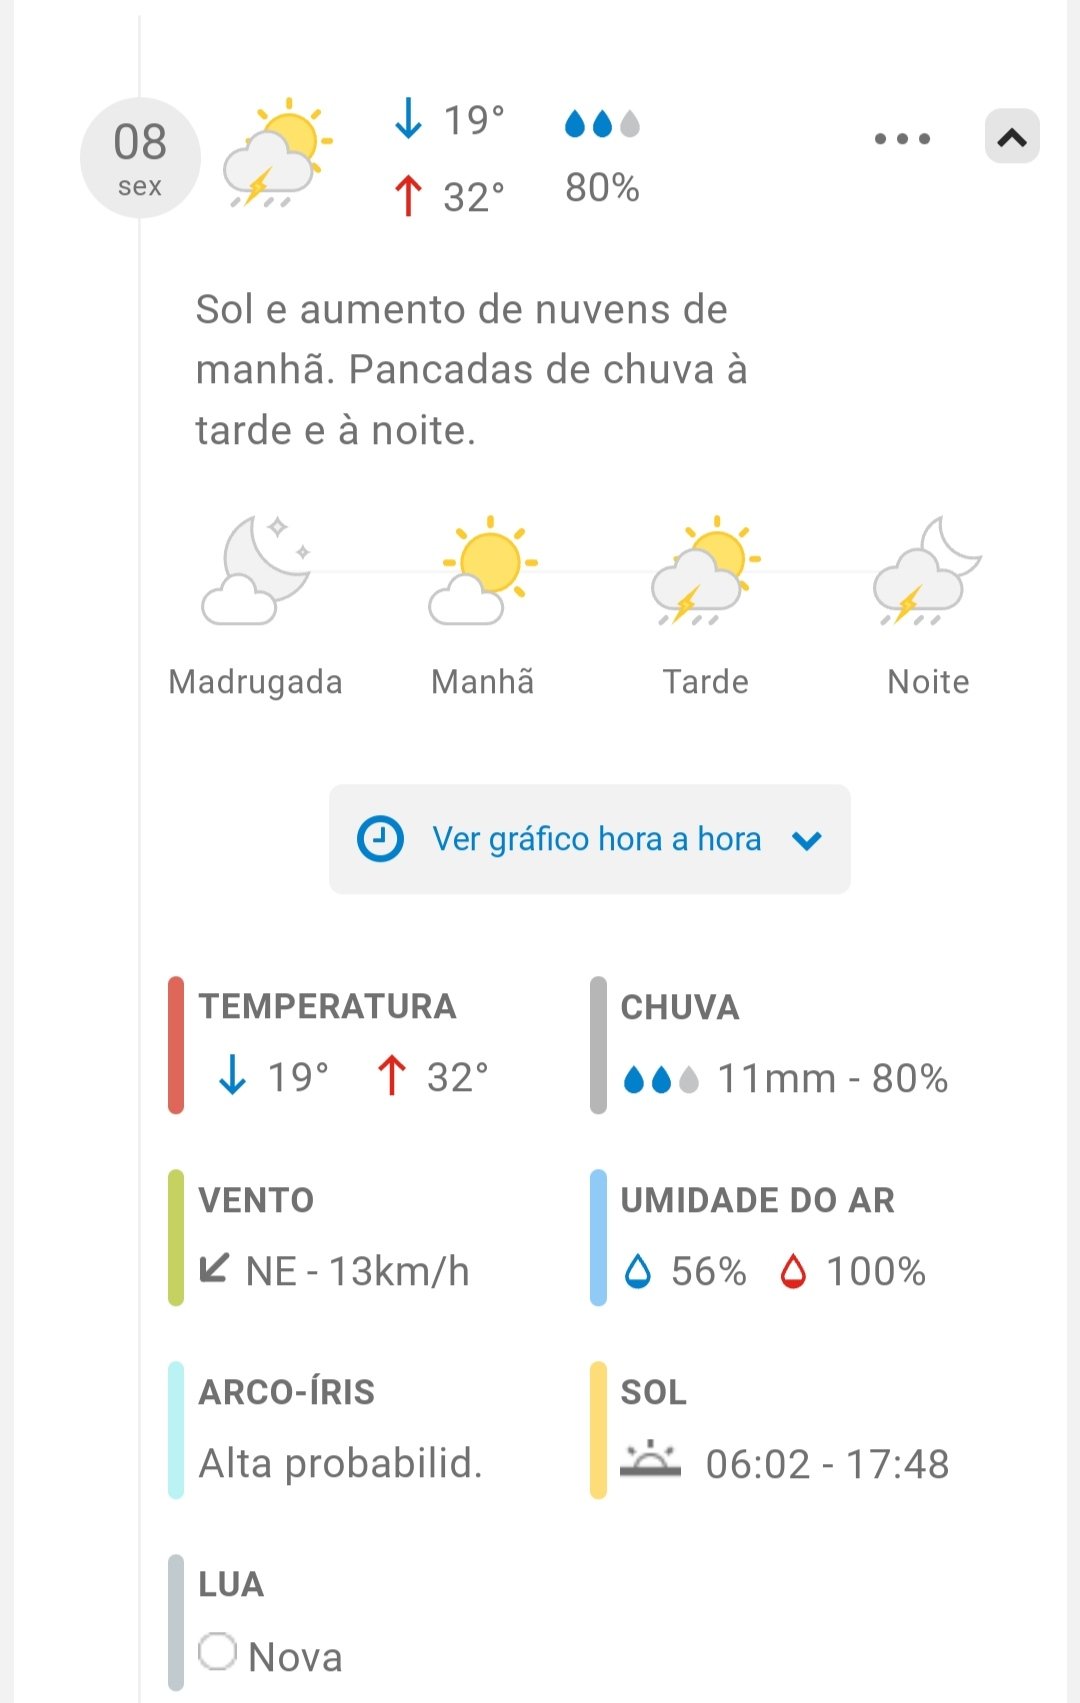Image resolution: width=1080 pixels, height=1703 pixels.
Task: Tap the CHUVA 11mm - 80% value
Action: pos(832,1078)
